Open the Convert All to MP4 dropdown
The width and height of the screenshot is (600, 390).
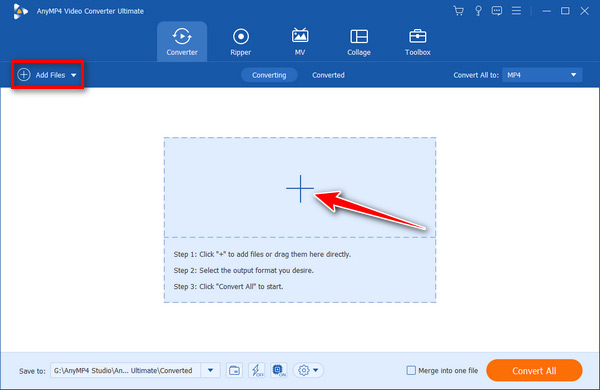tap(542, 75)
